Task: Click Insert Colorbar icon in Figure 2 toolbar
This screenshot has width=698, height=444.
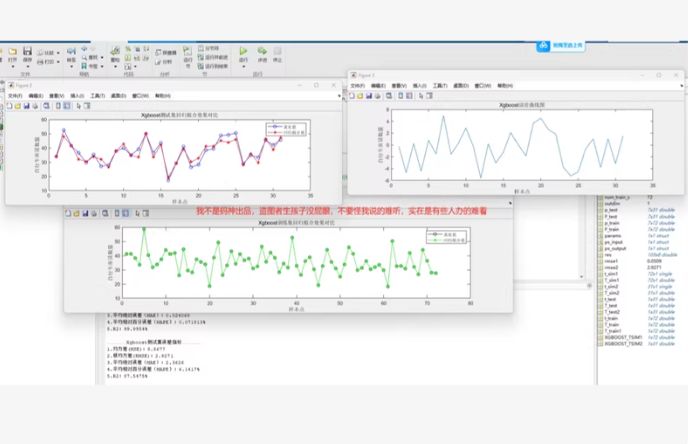Action: (58, 106)
